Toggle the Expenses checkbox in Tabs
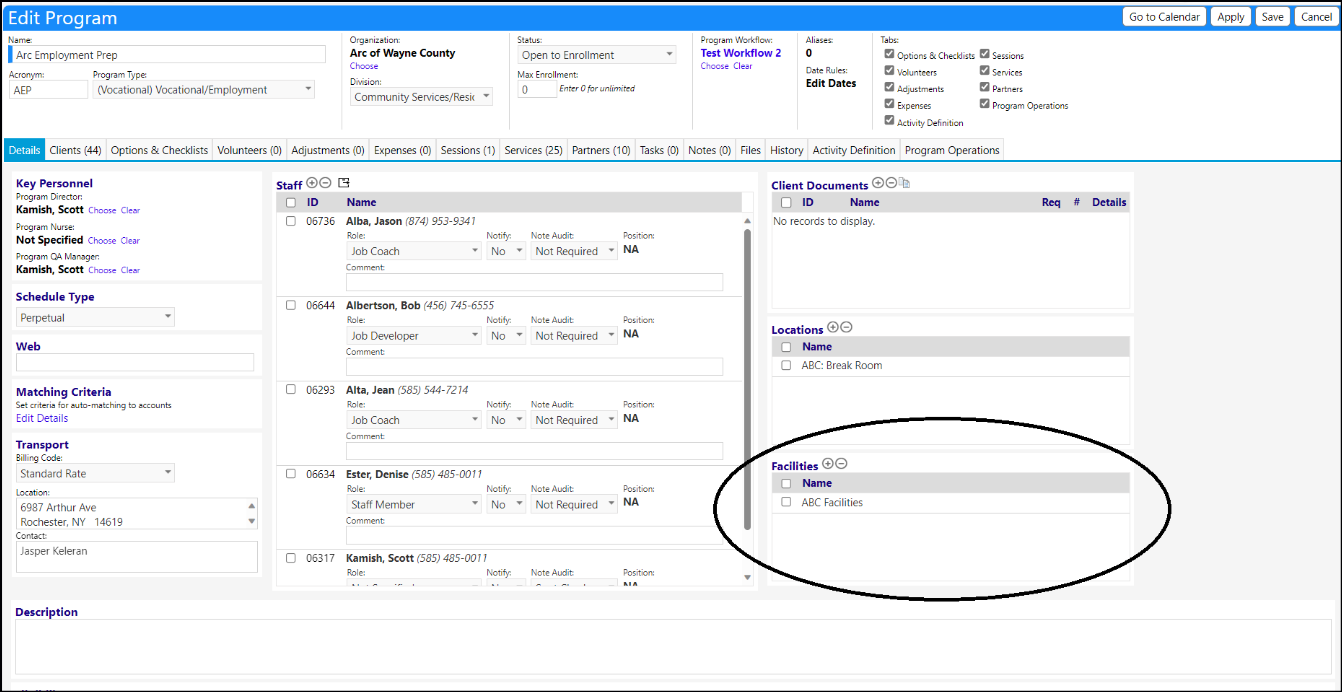 (x=890, y=104)
